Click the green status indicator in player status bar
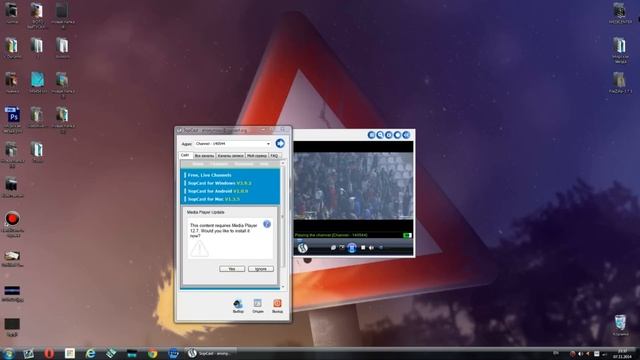Image resolution: width=640 pixels, height=360 pixels. coord(407,236)
